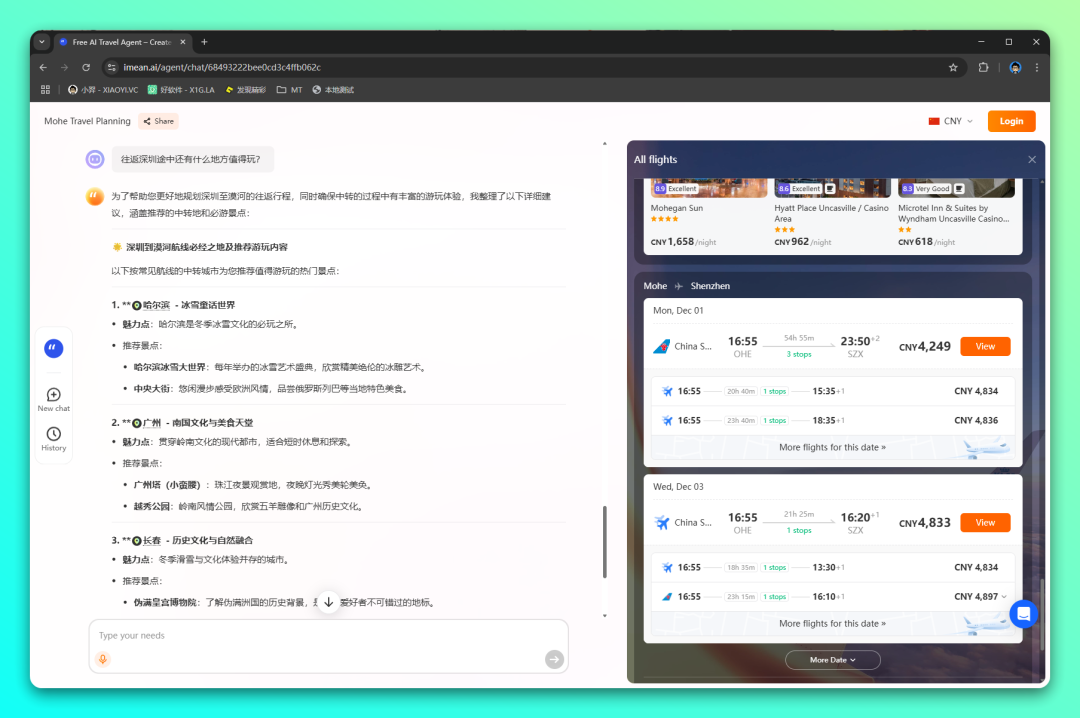1080x718 pixels.
Task: Reload the current page
Action: (x=86, y=67)
